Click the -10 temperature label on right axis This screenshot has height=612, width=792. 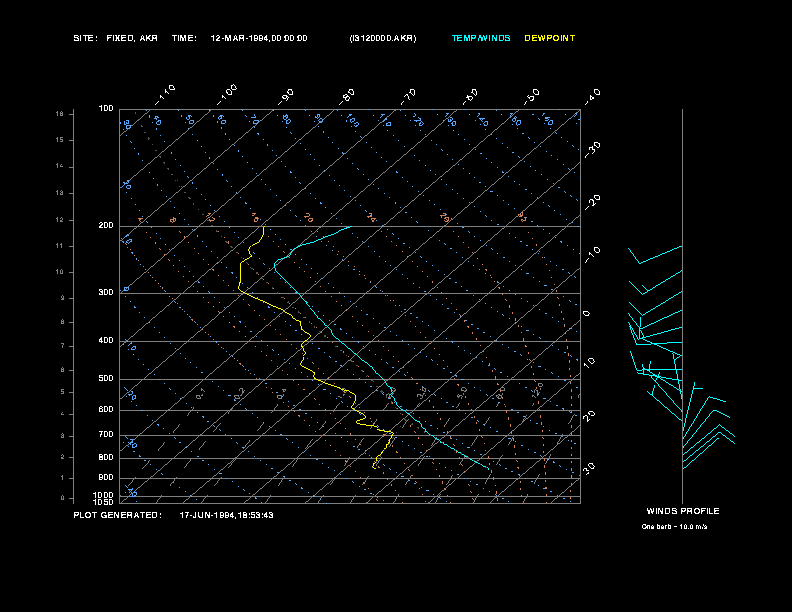(x=592, y=255)
